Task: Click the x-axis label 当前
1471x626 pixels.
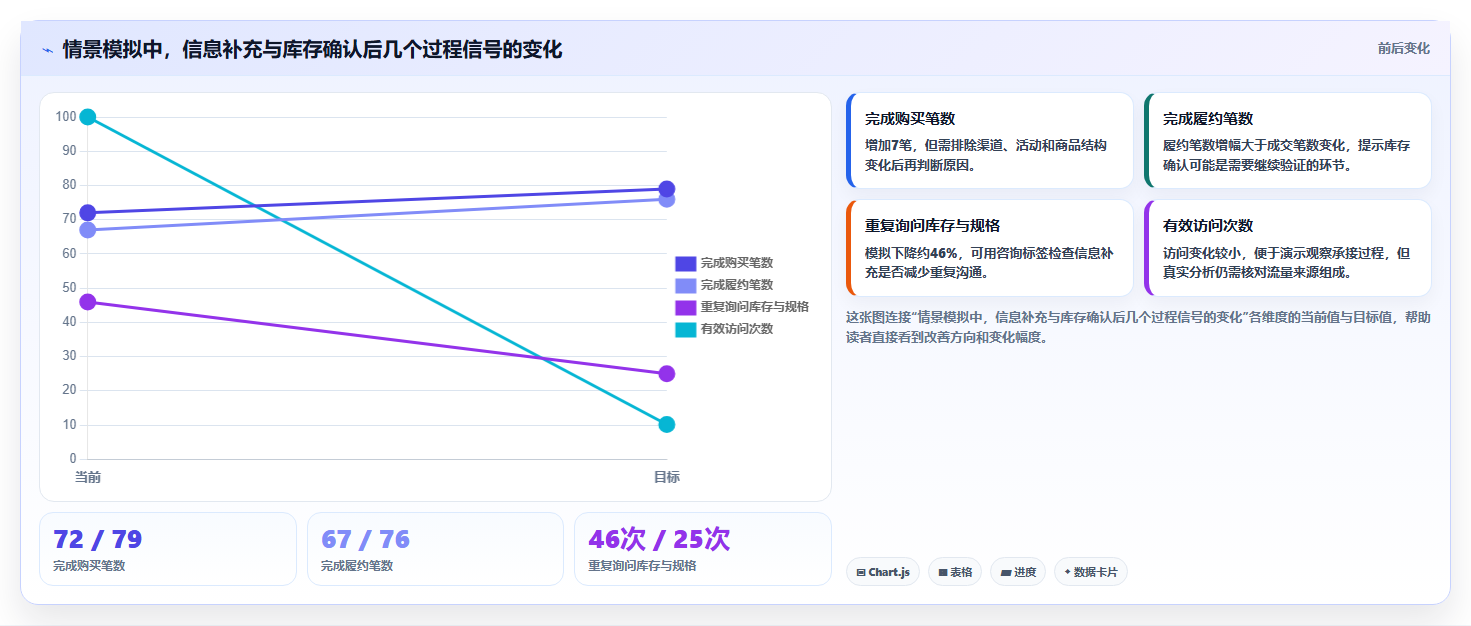Action: pos(88,477)
